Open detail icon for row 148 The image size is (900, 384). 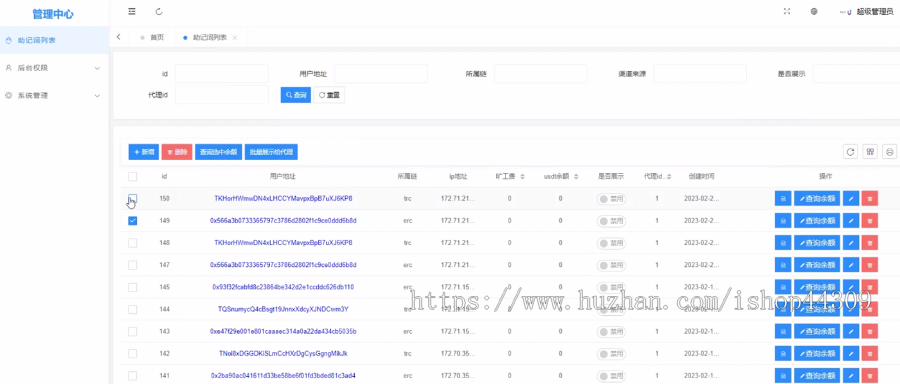tap(782, 243)
